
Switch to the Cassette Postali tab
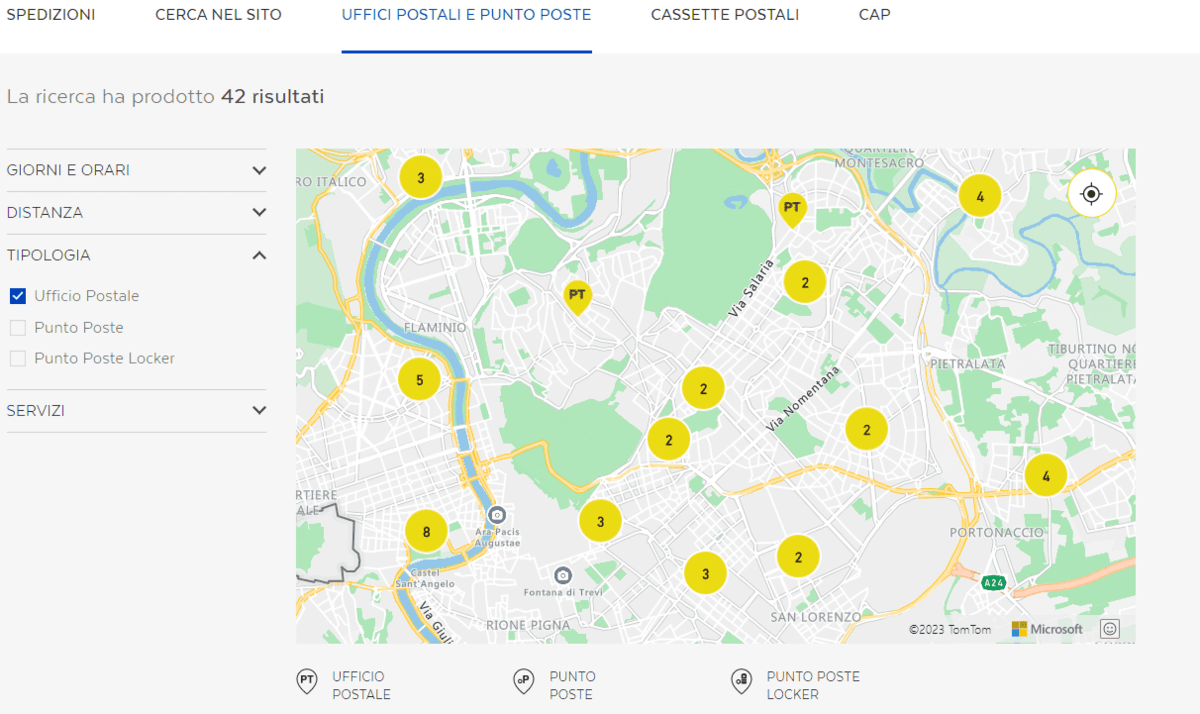tap(724, 15)
